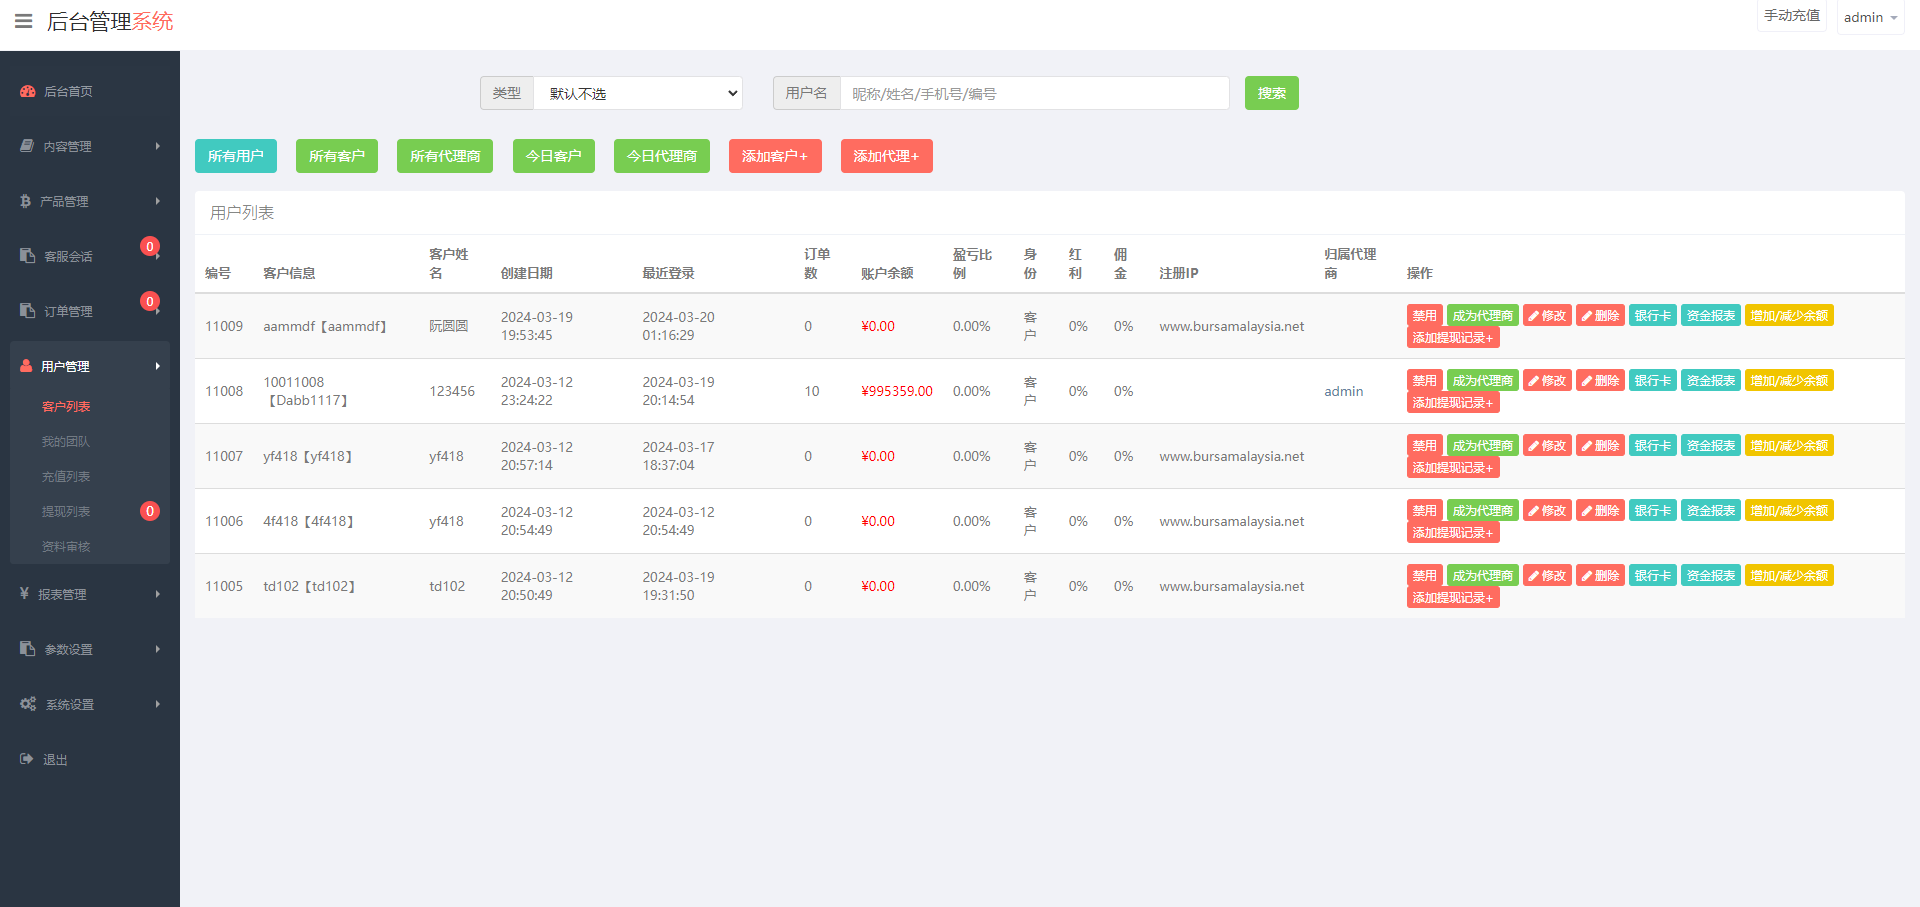Image resolution: width=1920 pixels, height=907 pixels.
Task: Open 充值列表 in the sidebar submenu
Action: [x=66, y=476]
